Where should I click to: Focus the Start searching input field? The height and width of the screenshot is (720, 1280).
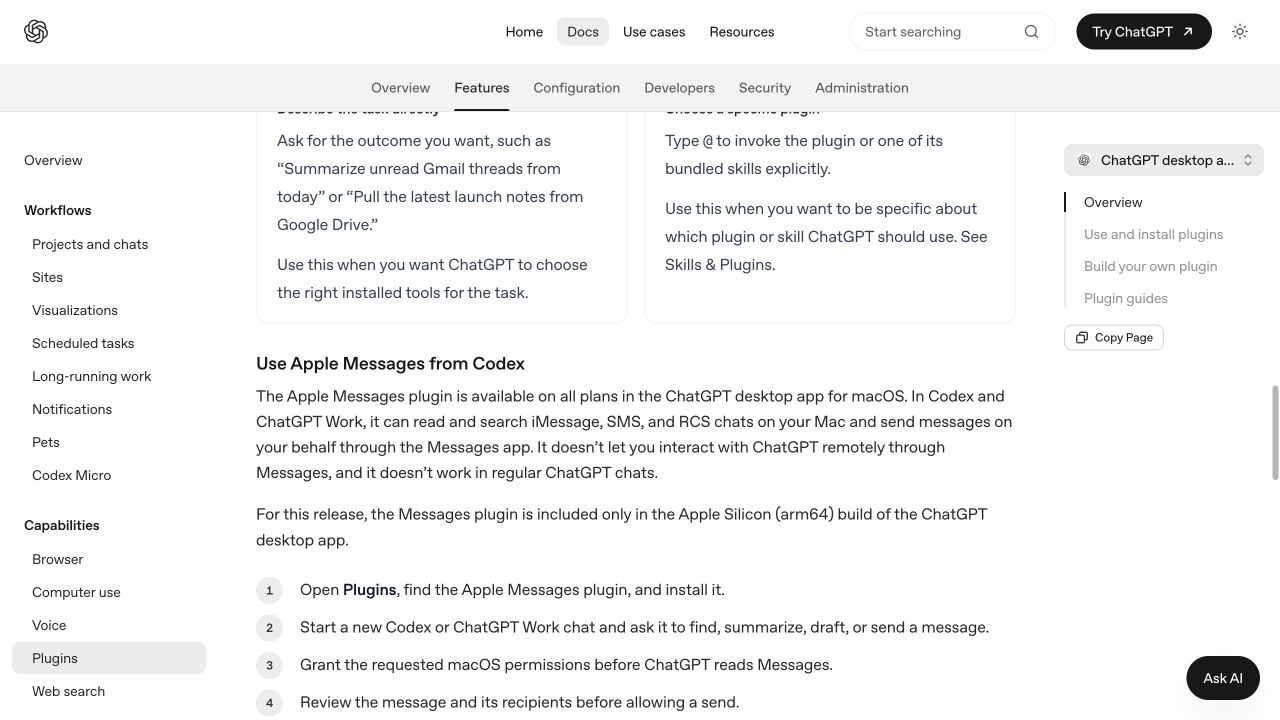tap(952, 32)
